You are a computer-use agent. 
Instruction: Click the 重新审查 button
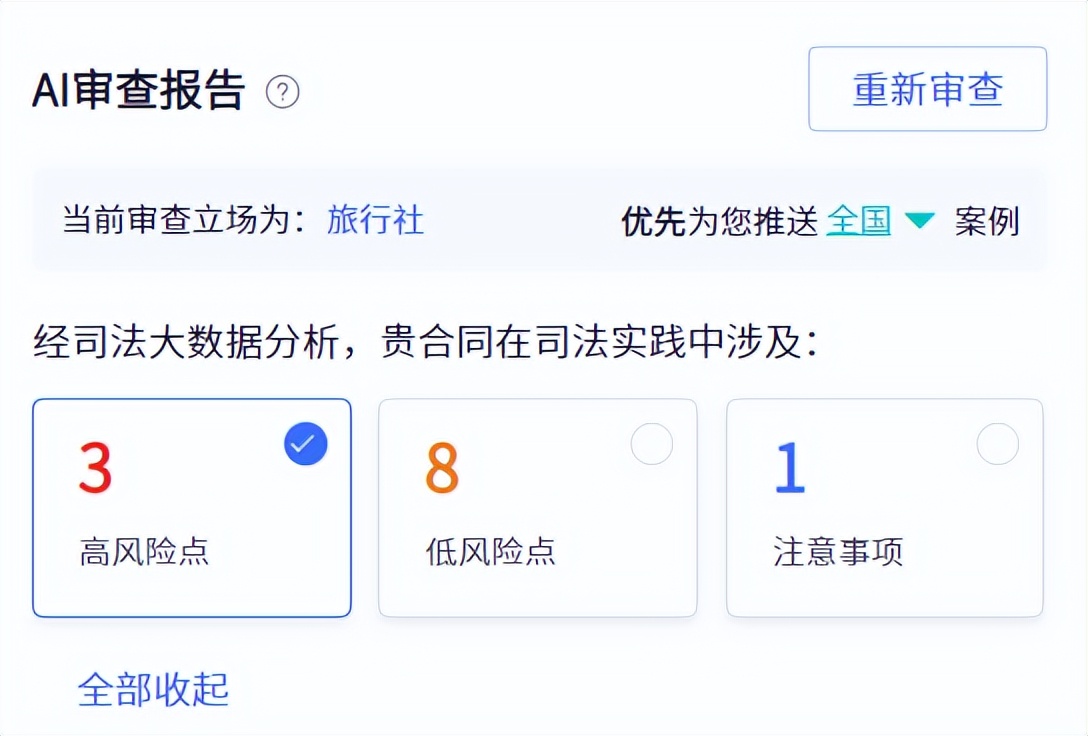(926, 90)
